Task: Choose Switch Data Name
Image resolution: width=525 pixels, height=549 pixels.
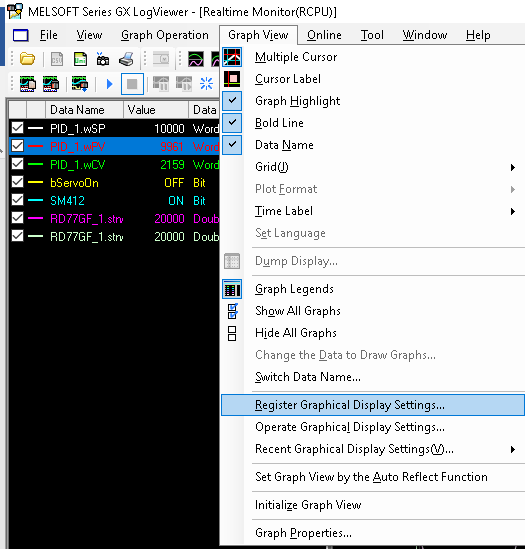Action: [373, 377]
